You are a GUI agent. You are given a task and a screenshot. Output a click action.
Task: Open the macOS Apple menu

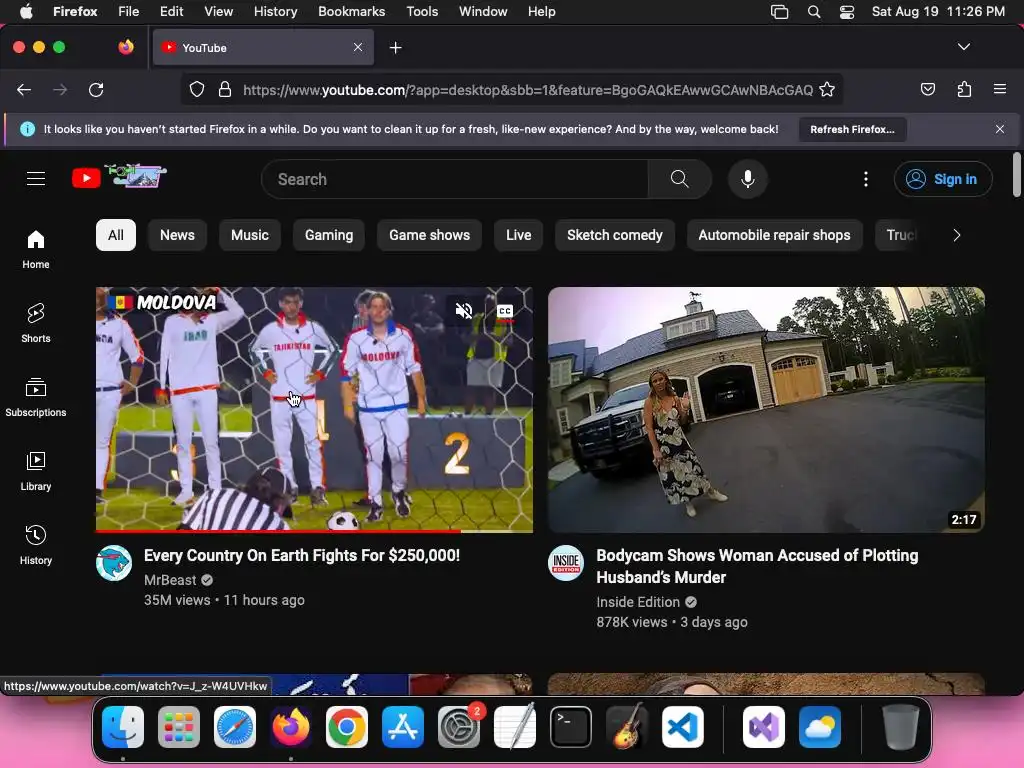tap(26, 12)
